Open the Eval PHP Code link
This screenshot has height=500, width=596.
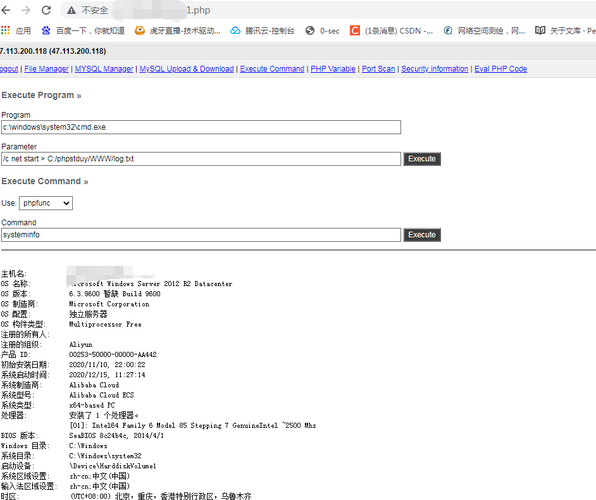[x=501, y=69]
